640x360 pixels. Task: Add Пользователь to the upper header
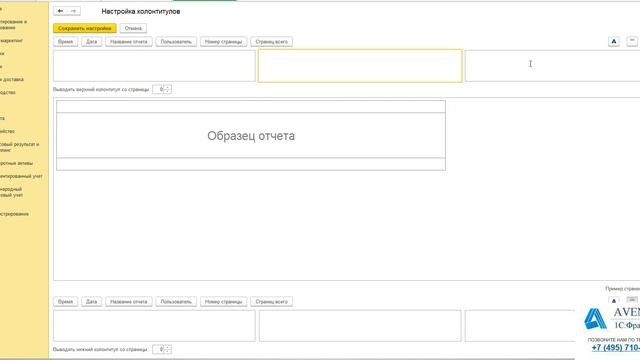176,42
